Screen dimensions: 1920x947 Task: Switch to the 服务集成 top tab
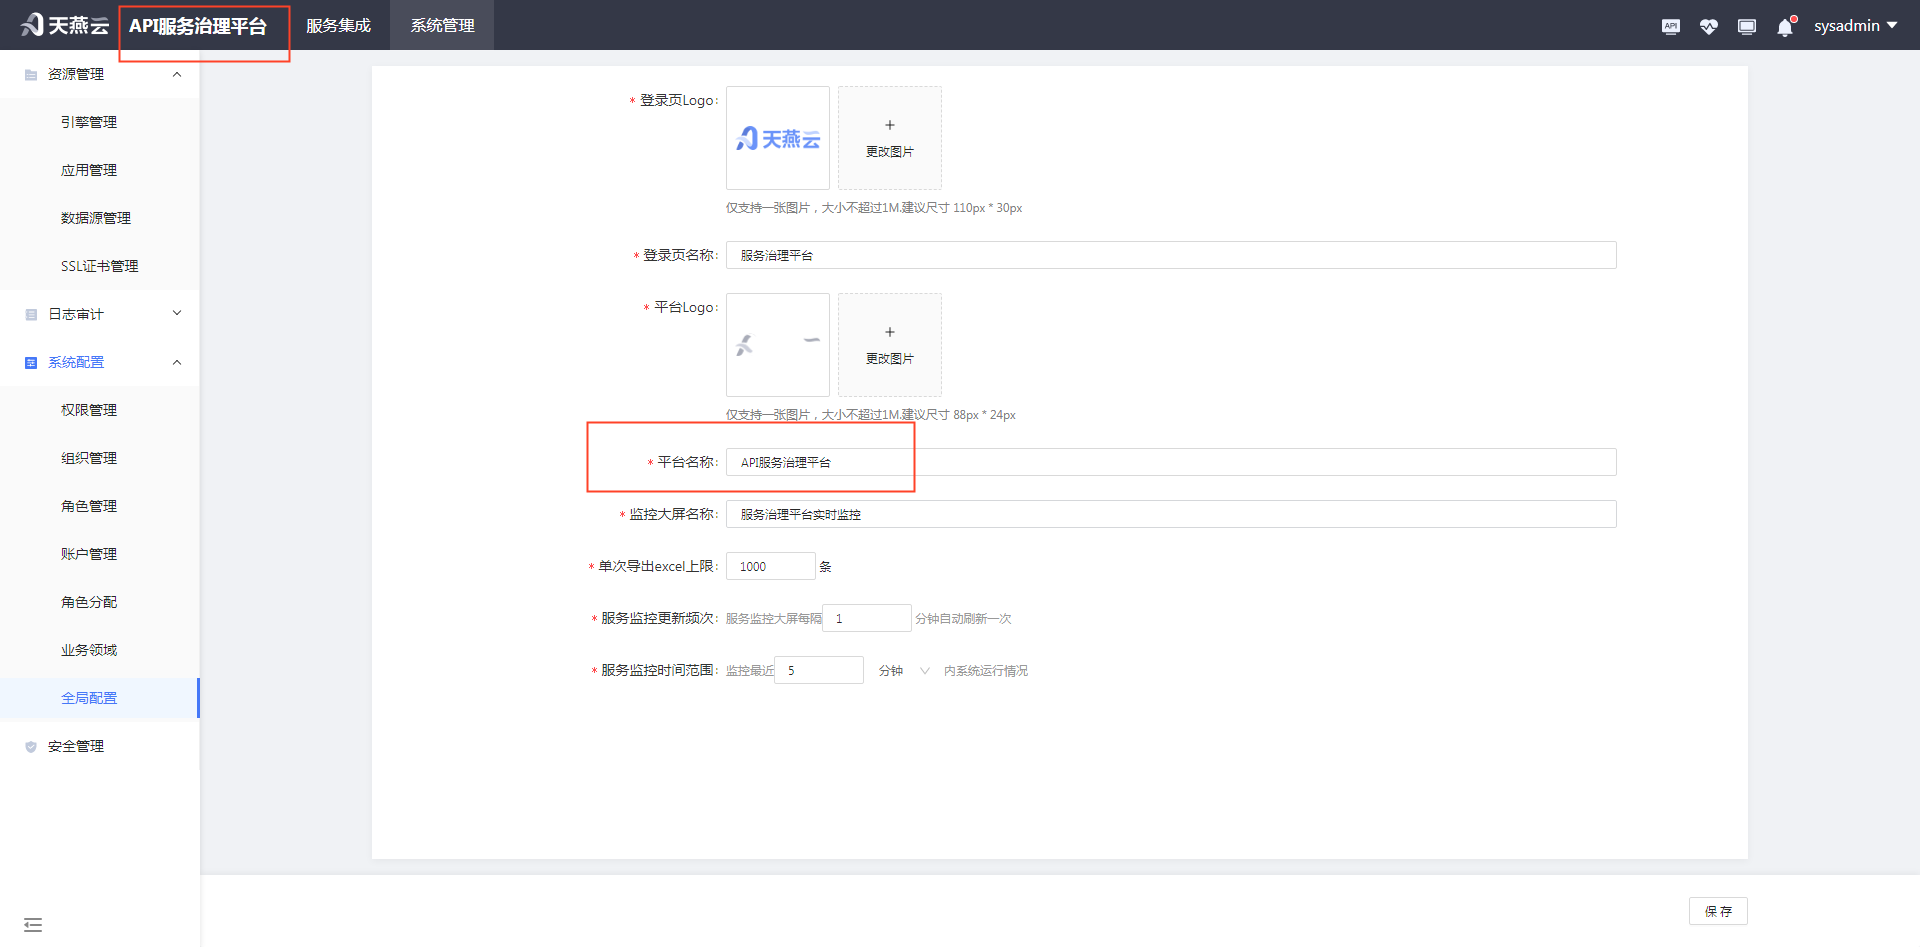(x=338, y=26)
